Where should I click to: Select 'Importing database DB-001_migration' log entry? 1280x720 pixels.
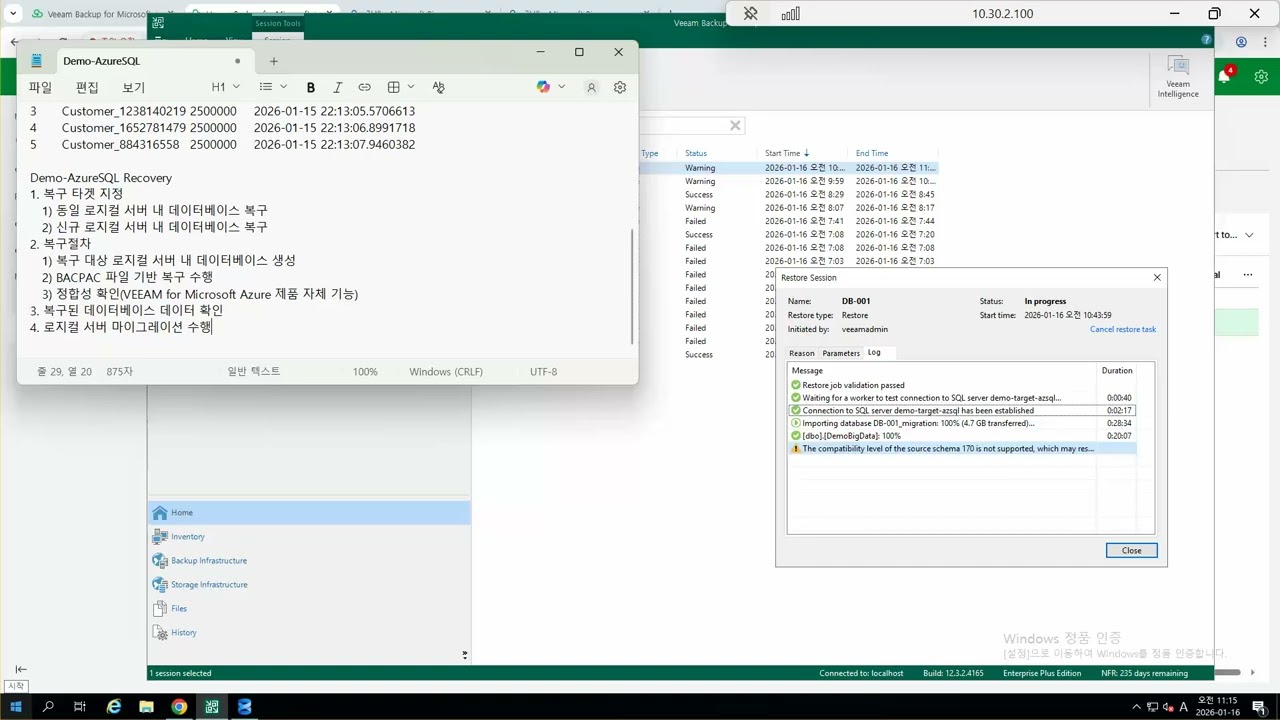tap(962, 423)
